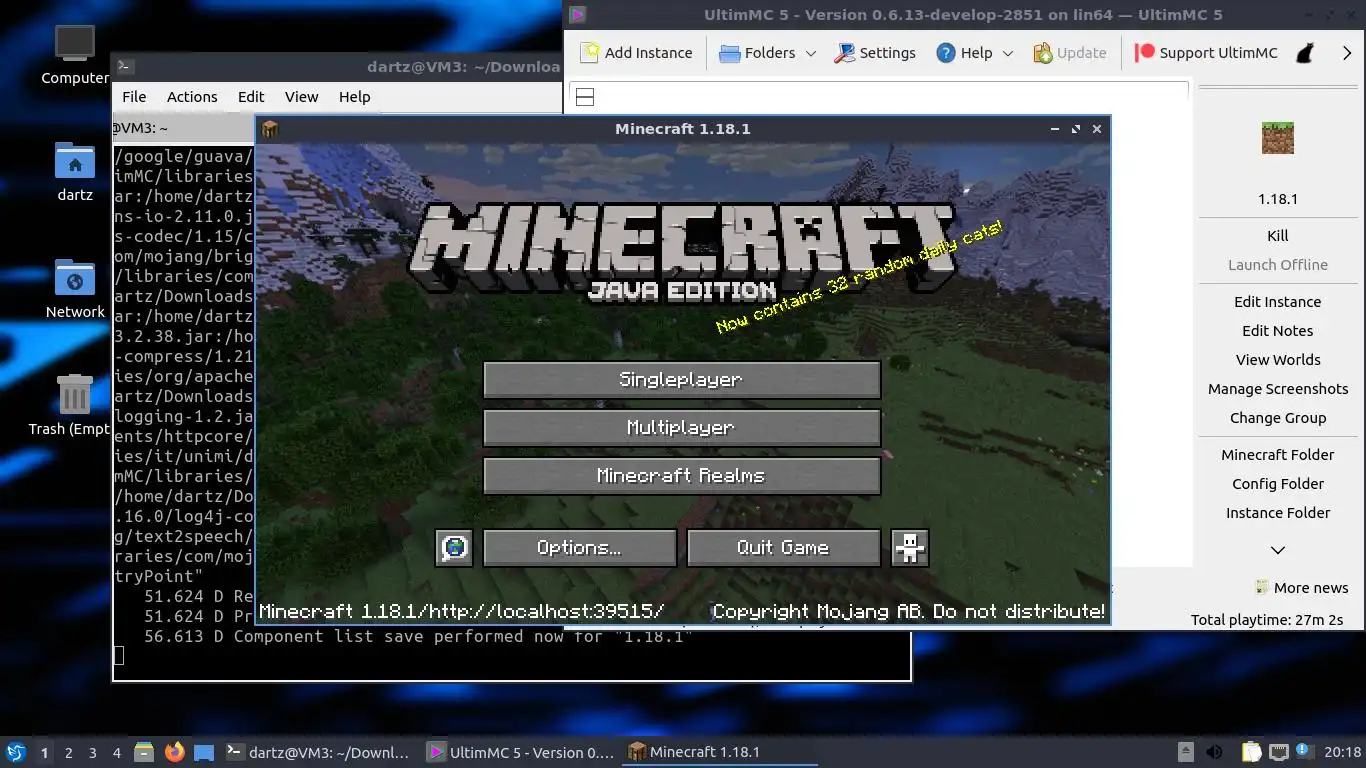Launch Firefox from the taskbar
Screen dimensions: 1366x768
pos(174,752)
